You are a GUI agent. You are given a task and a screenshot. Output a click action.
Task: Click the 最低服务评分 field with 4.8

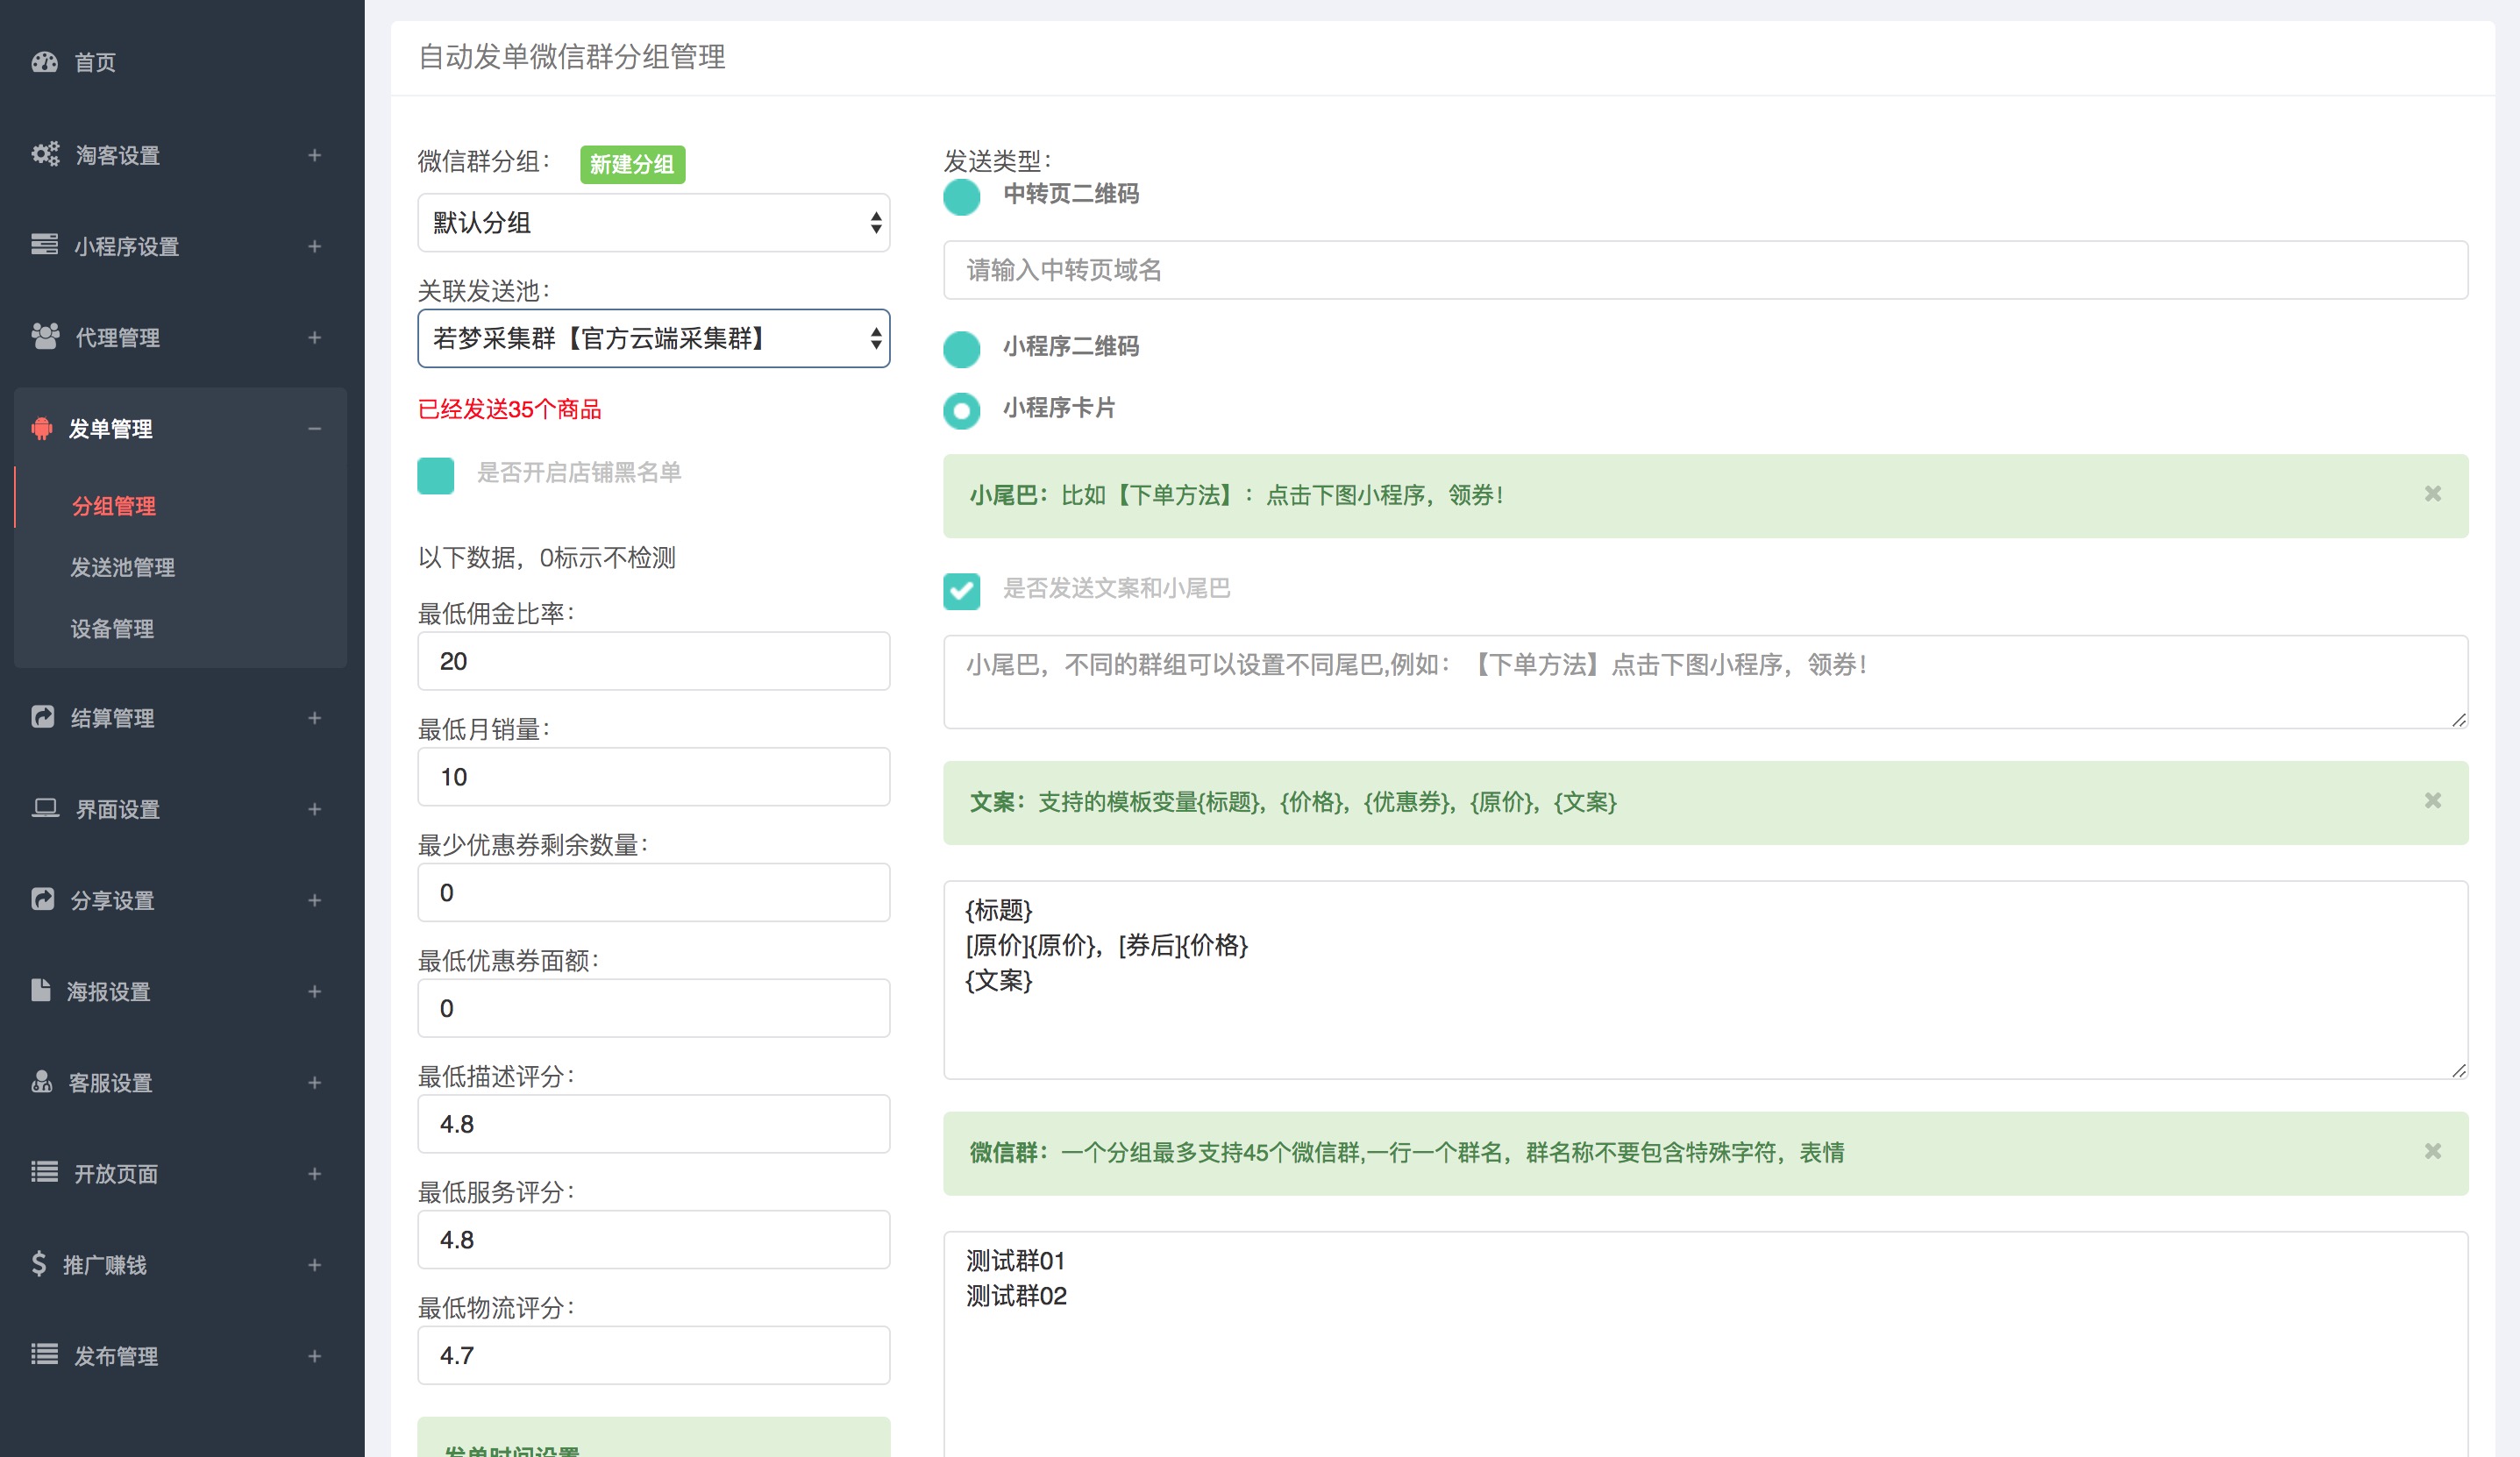tap(654, 1240)
